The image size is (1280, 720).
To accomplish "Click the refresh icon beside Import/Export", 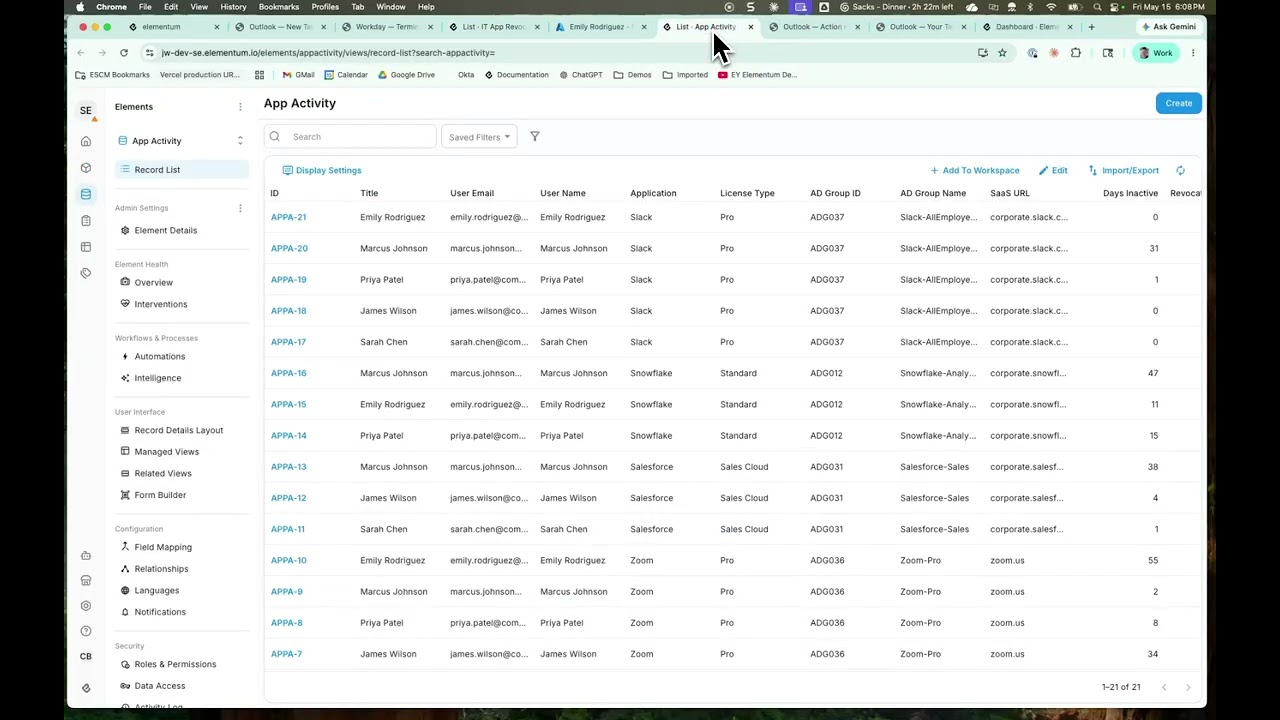I will click(x=1181, y=171).
